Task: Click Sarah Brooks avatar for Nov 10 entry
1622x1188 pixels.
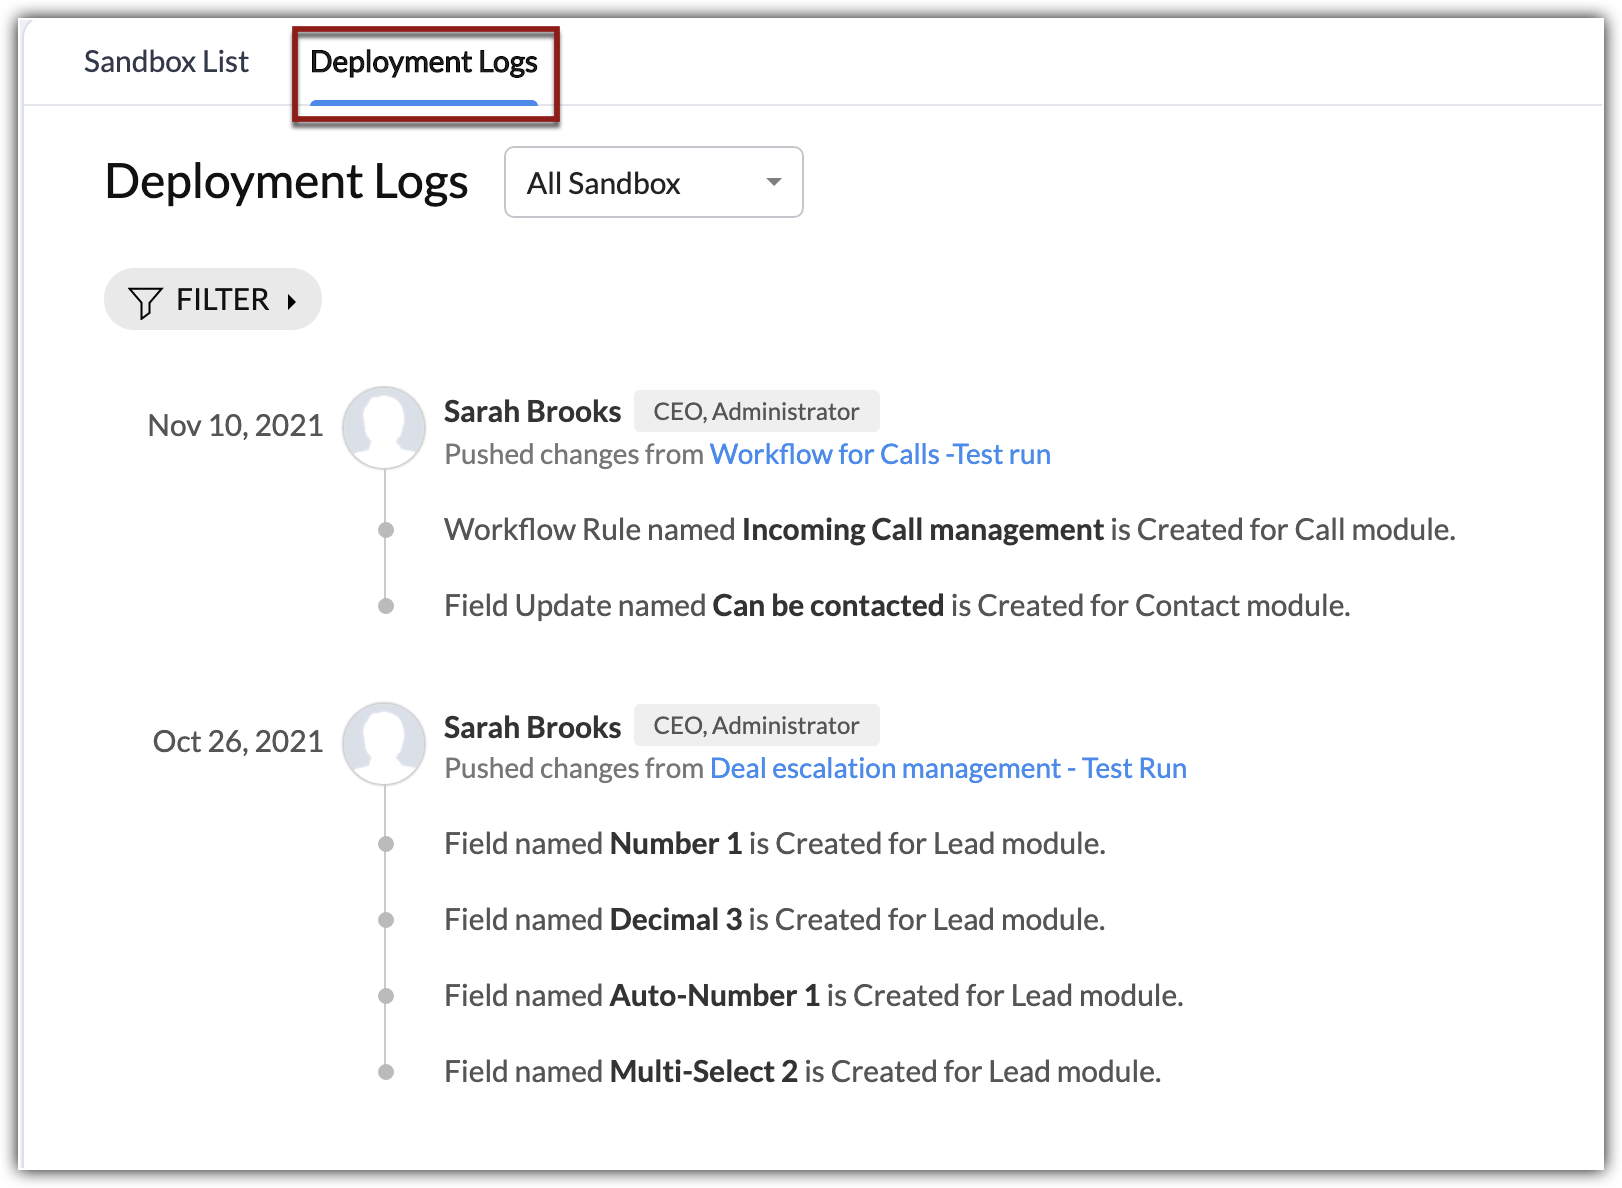Action: (384, 428)
